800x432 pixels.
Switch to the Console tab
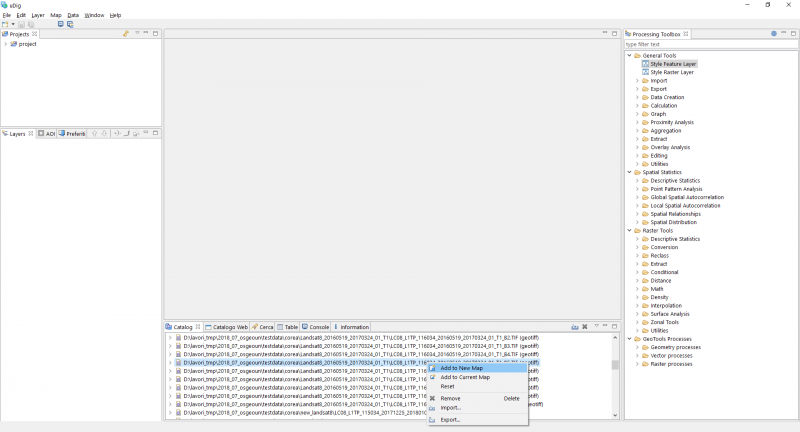click(316, 327)
